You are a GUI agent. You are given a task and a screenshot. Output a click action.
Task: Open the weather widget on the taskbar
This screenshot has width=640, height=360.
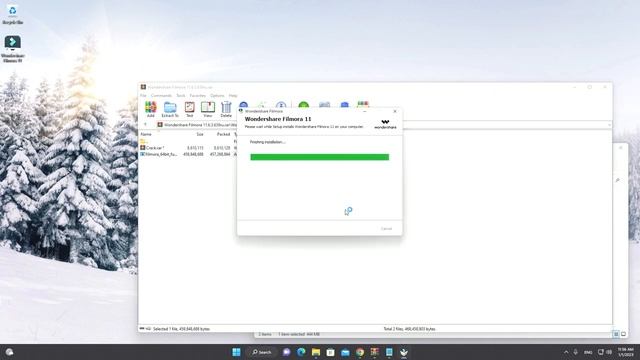click(x=9, y=352)
